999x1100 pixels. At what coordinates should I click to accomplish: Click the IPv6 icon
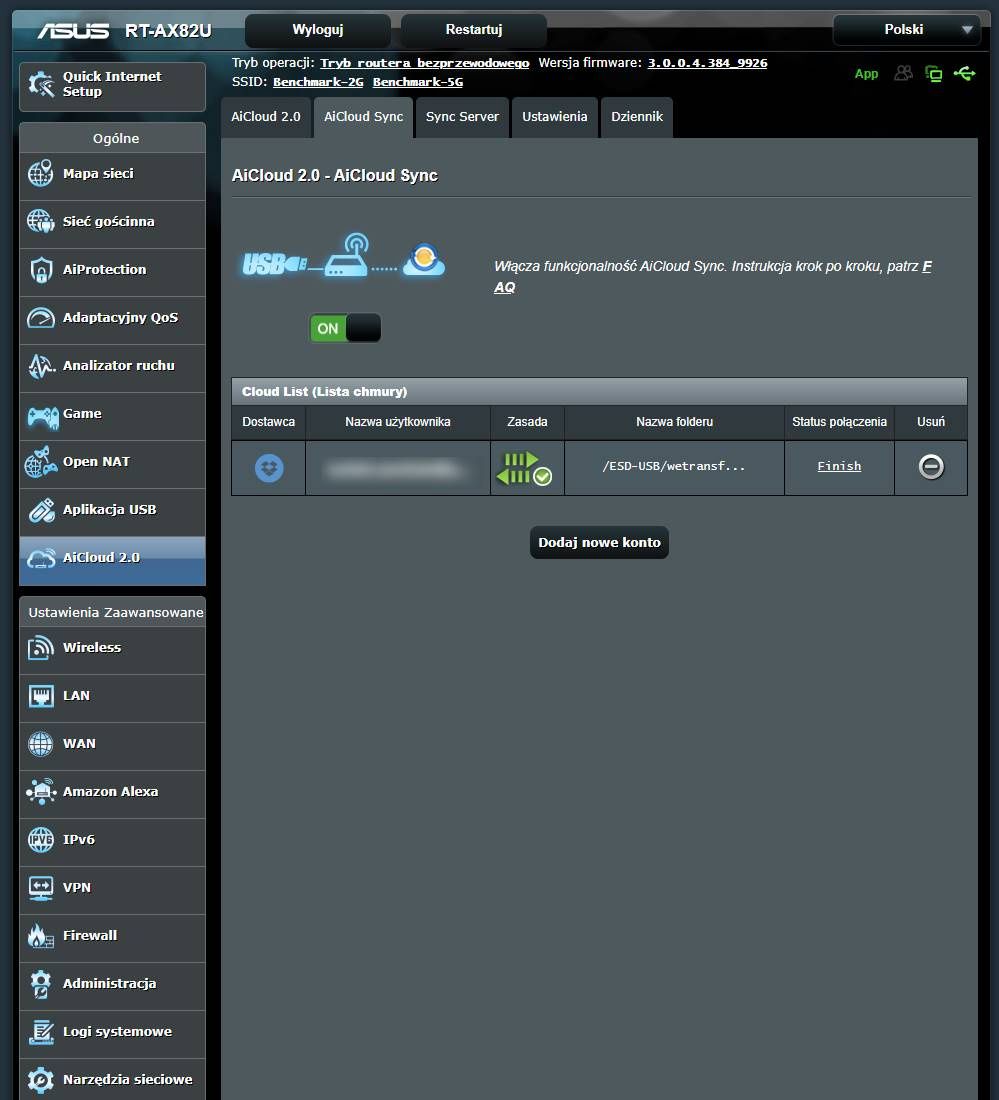pos(41,840)
